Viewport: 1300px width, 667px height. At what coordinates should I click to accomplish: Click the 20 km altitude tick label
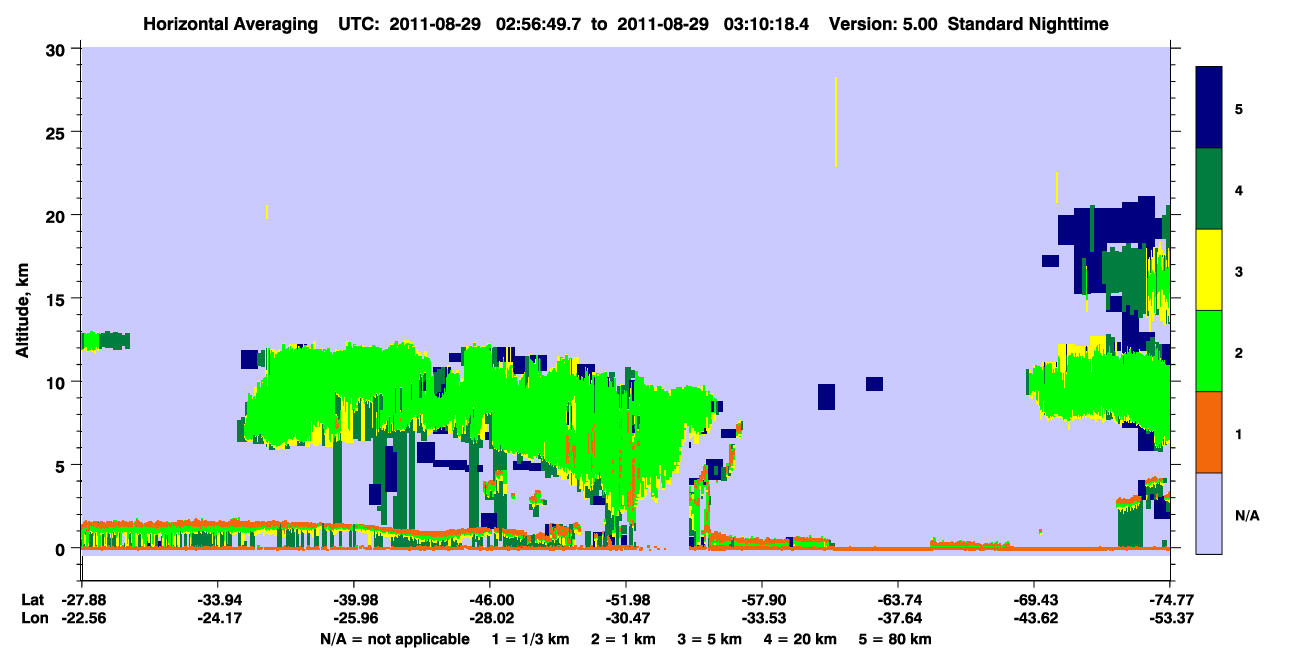58,215
